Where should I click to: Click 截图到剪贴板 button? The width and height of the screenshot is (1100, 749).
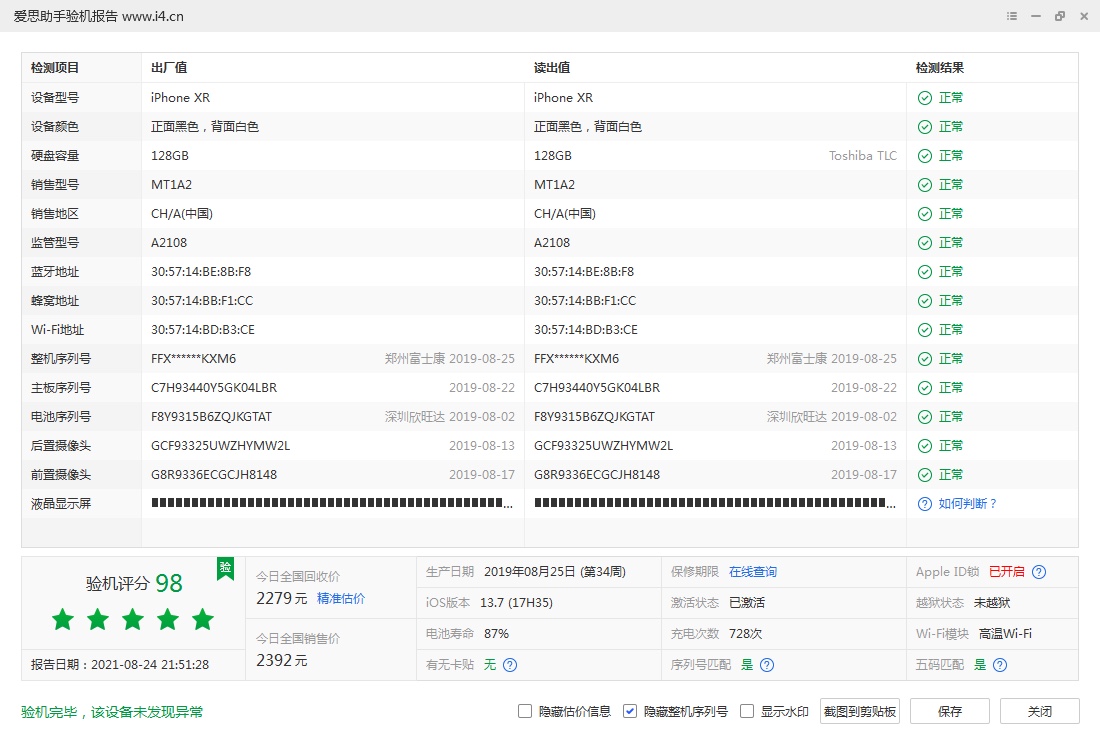click(x=859, y=711)
